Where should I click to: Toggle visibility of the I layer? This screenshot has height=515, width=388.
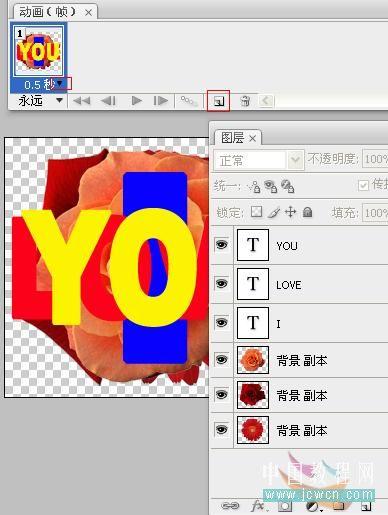pos(222,323)
